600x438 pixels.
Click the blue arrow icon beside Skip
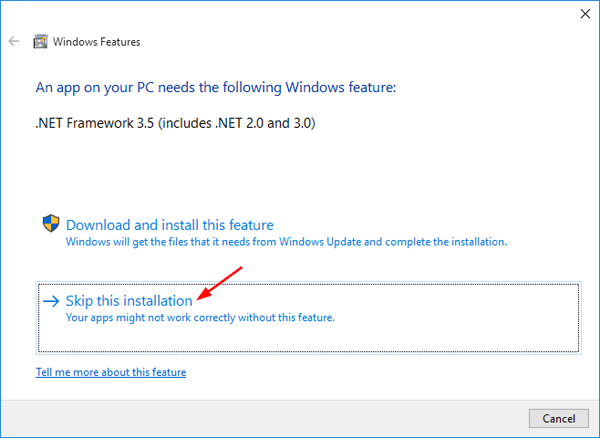pos(50,300)
